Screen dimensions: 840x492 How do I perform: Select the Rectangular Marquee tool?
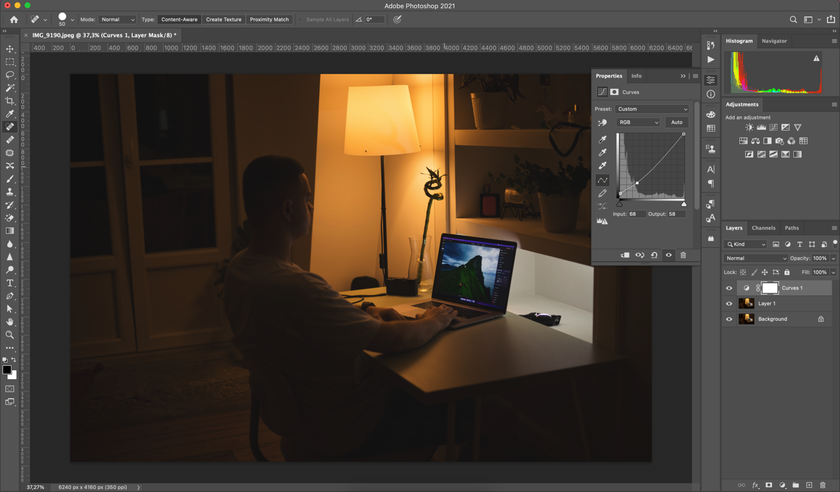(x=10, y=62)
